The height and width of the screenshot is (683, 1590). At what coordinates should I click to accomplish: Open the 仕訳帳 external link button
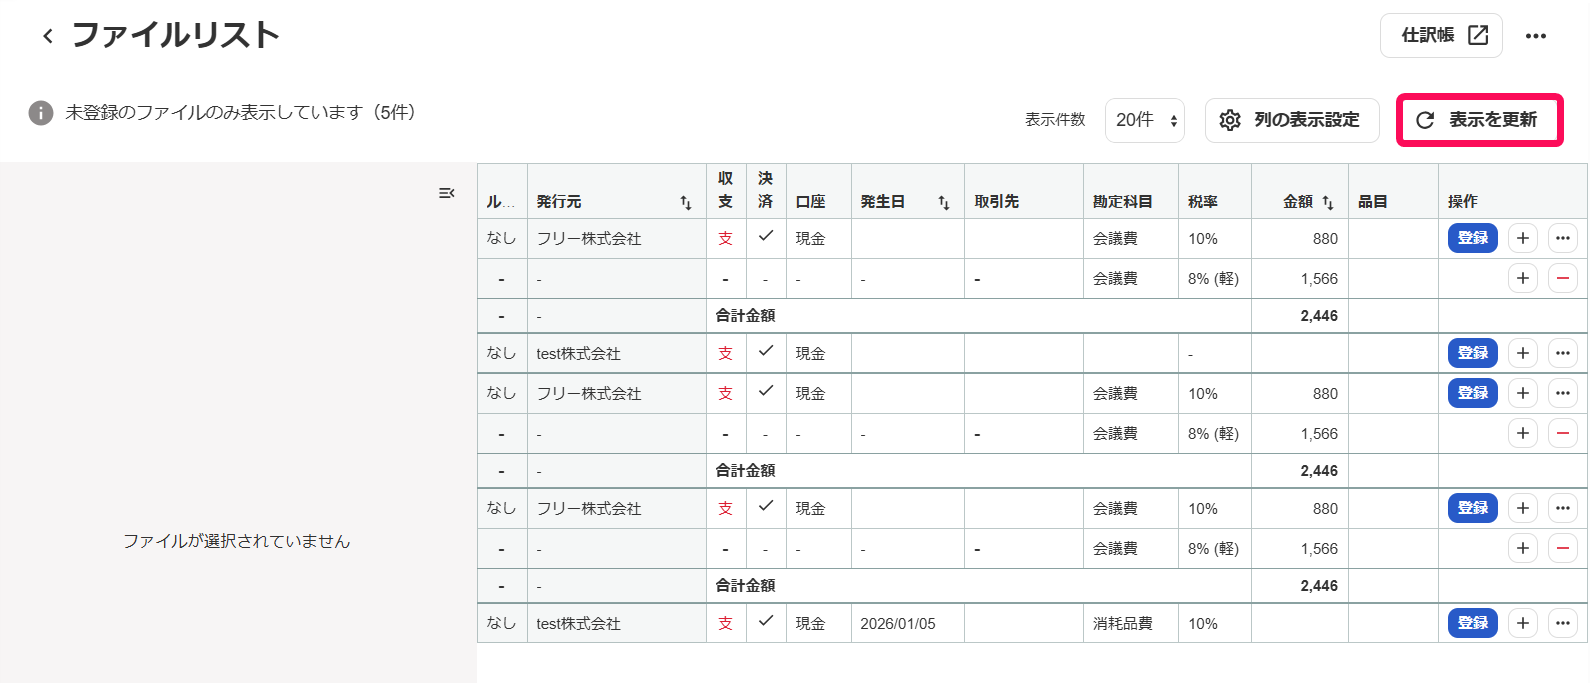click(x=1441, y=36)
